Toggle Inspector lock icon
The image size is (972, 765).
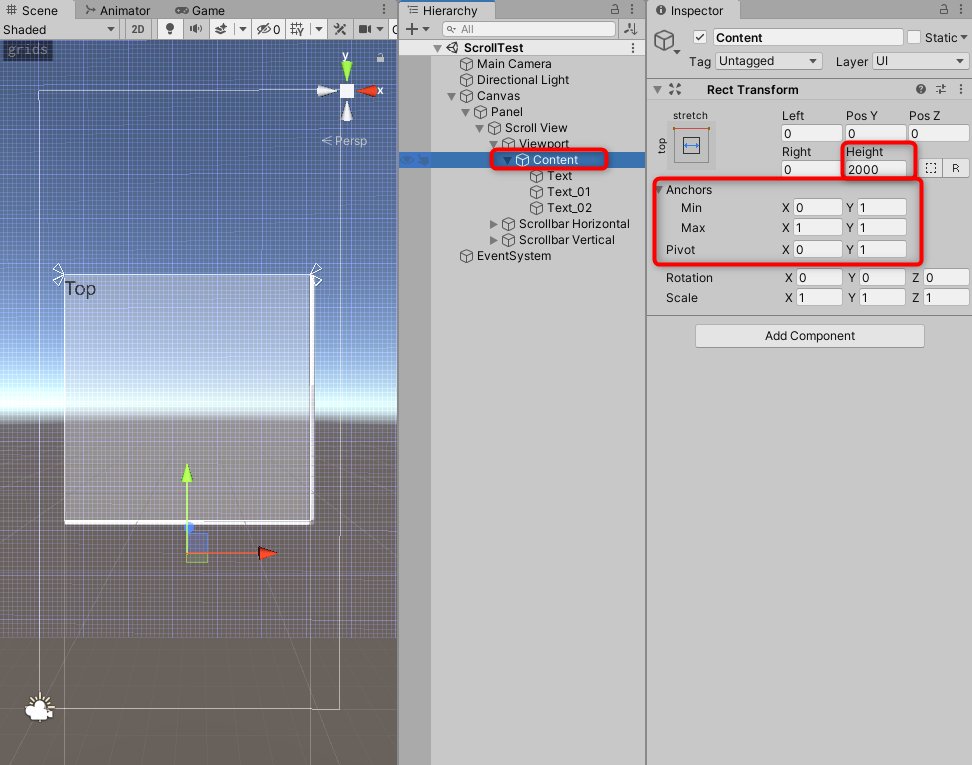943,9
